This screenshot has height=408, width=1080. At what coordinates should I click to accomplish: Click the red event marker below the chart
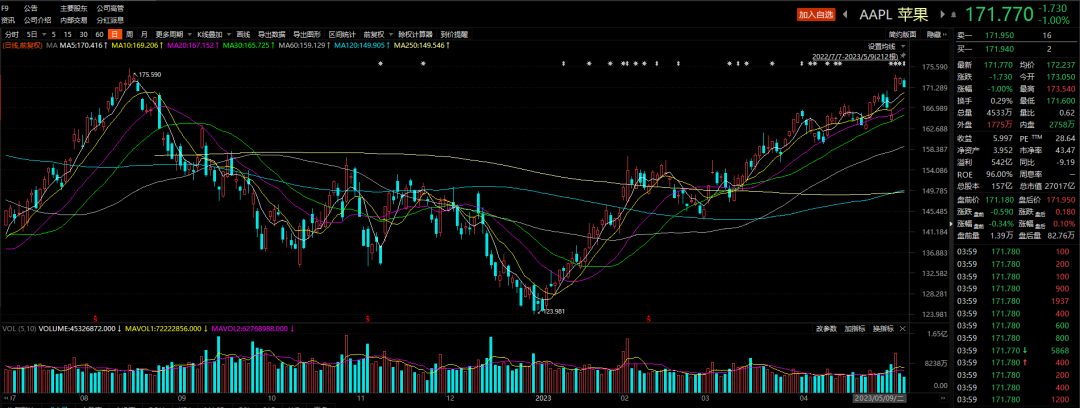(369, 318)
